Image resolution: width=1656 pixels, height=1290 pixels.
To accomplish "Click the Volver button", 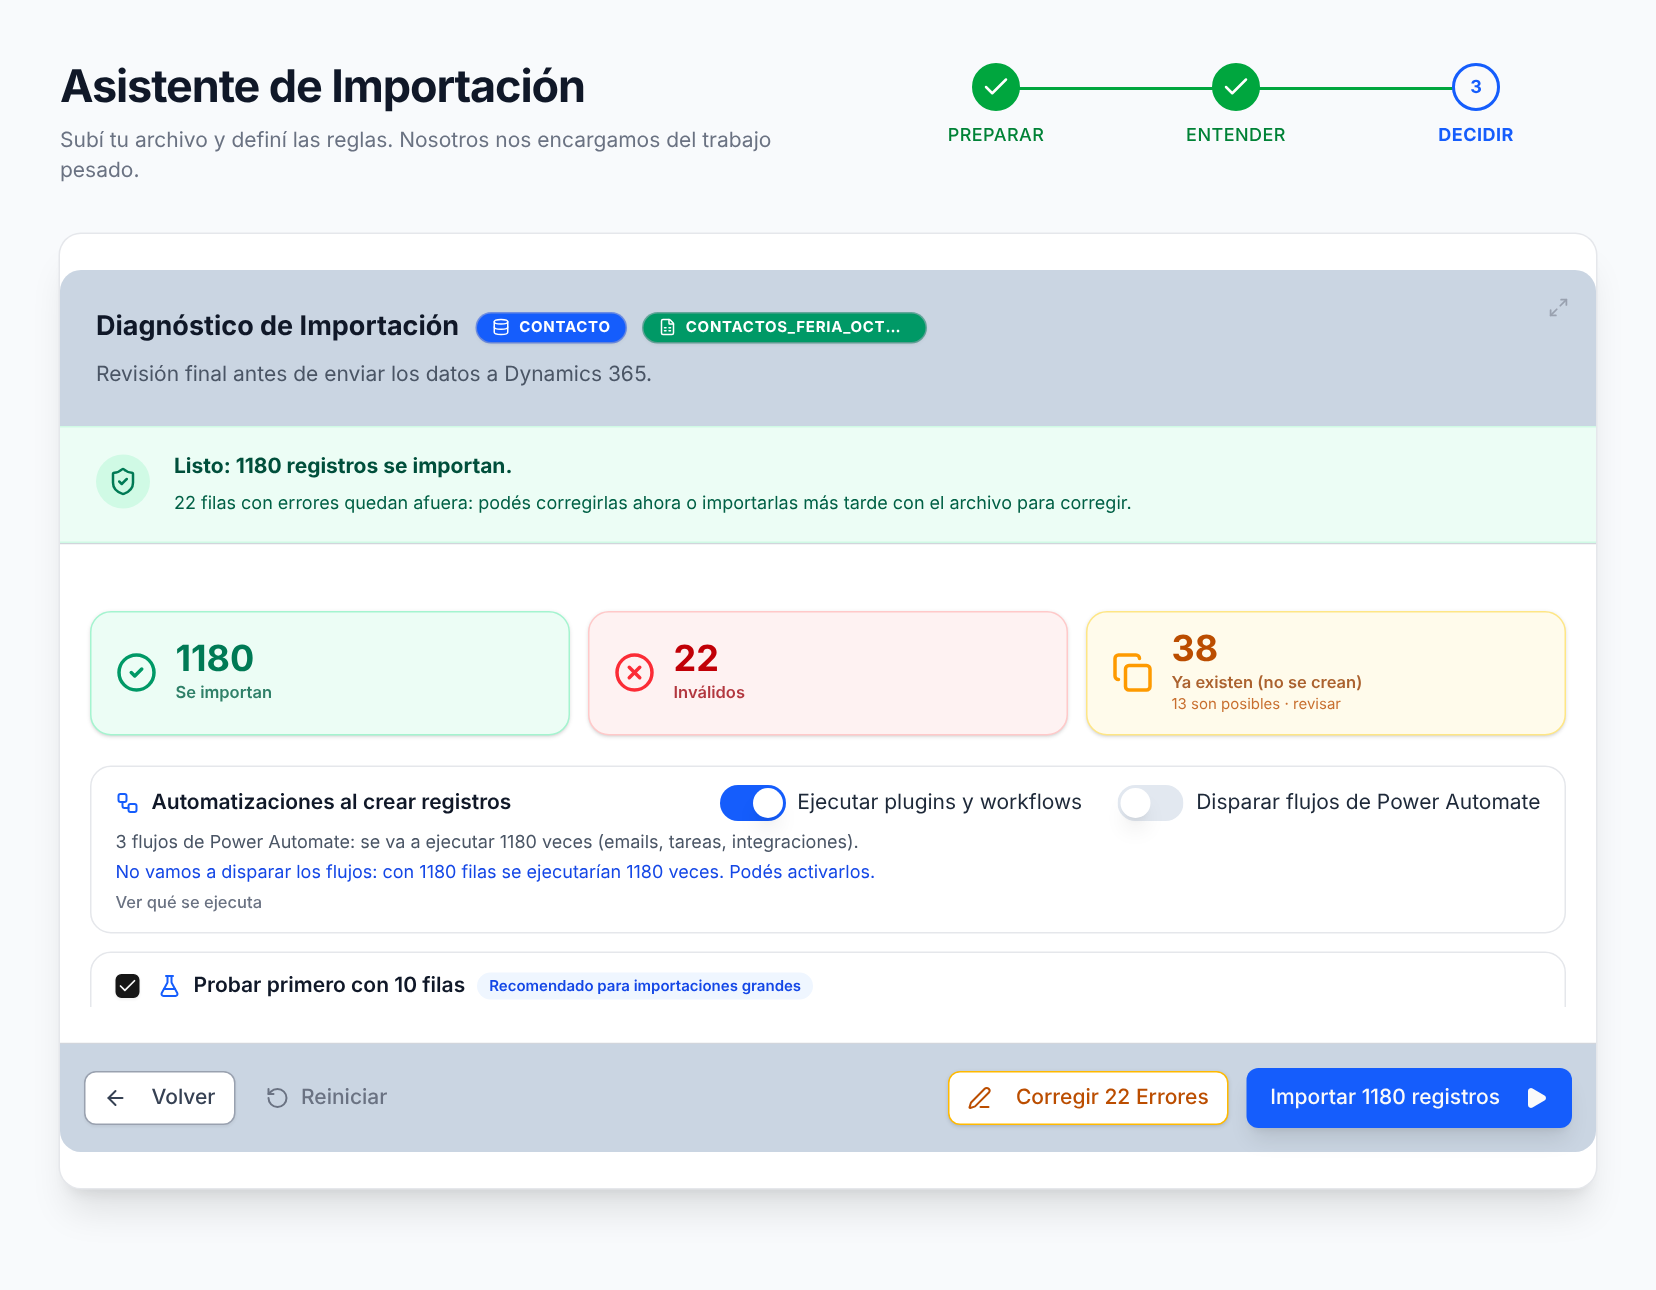I will 160,1098.
